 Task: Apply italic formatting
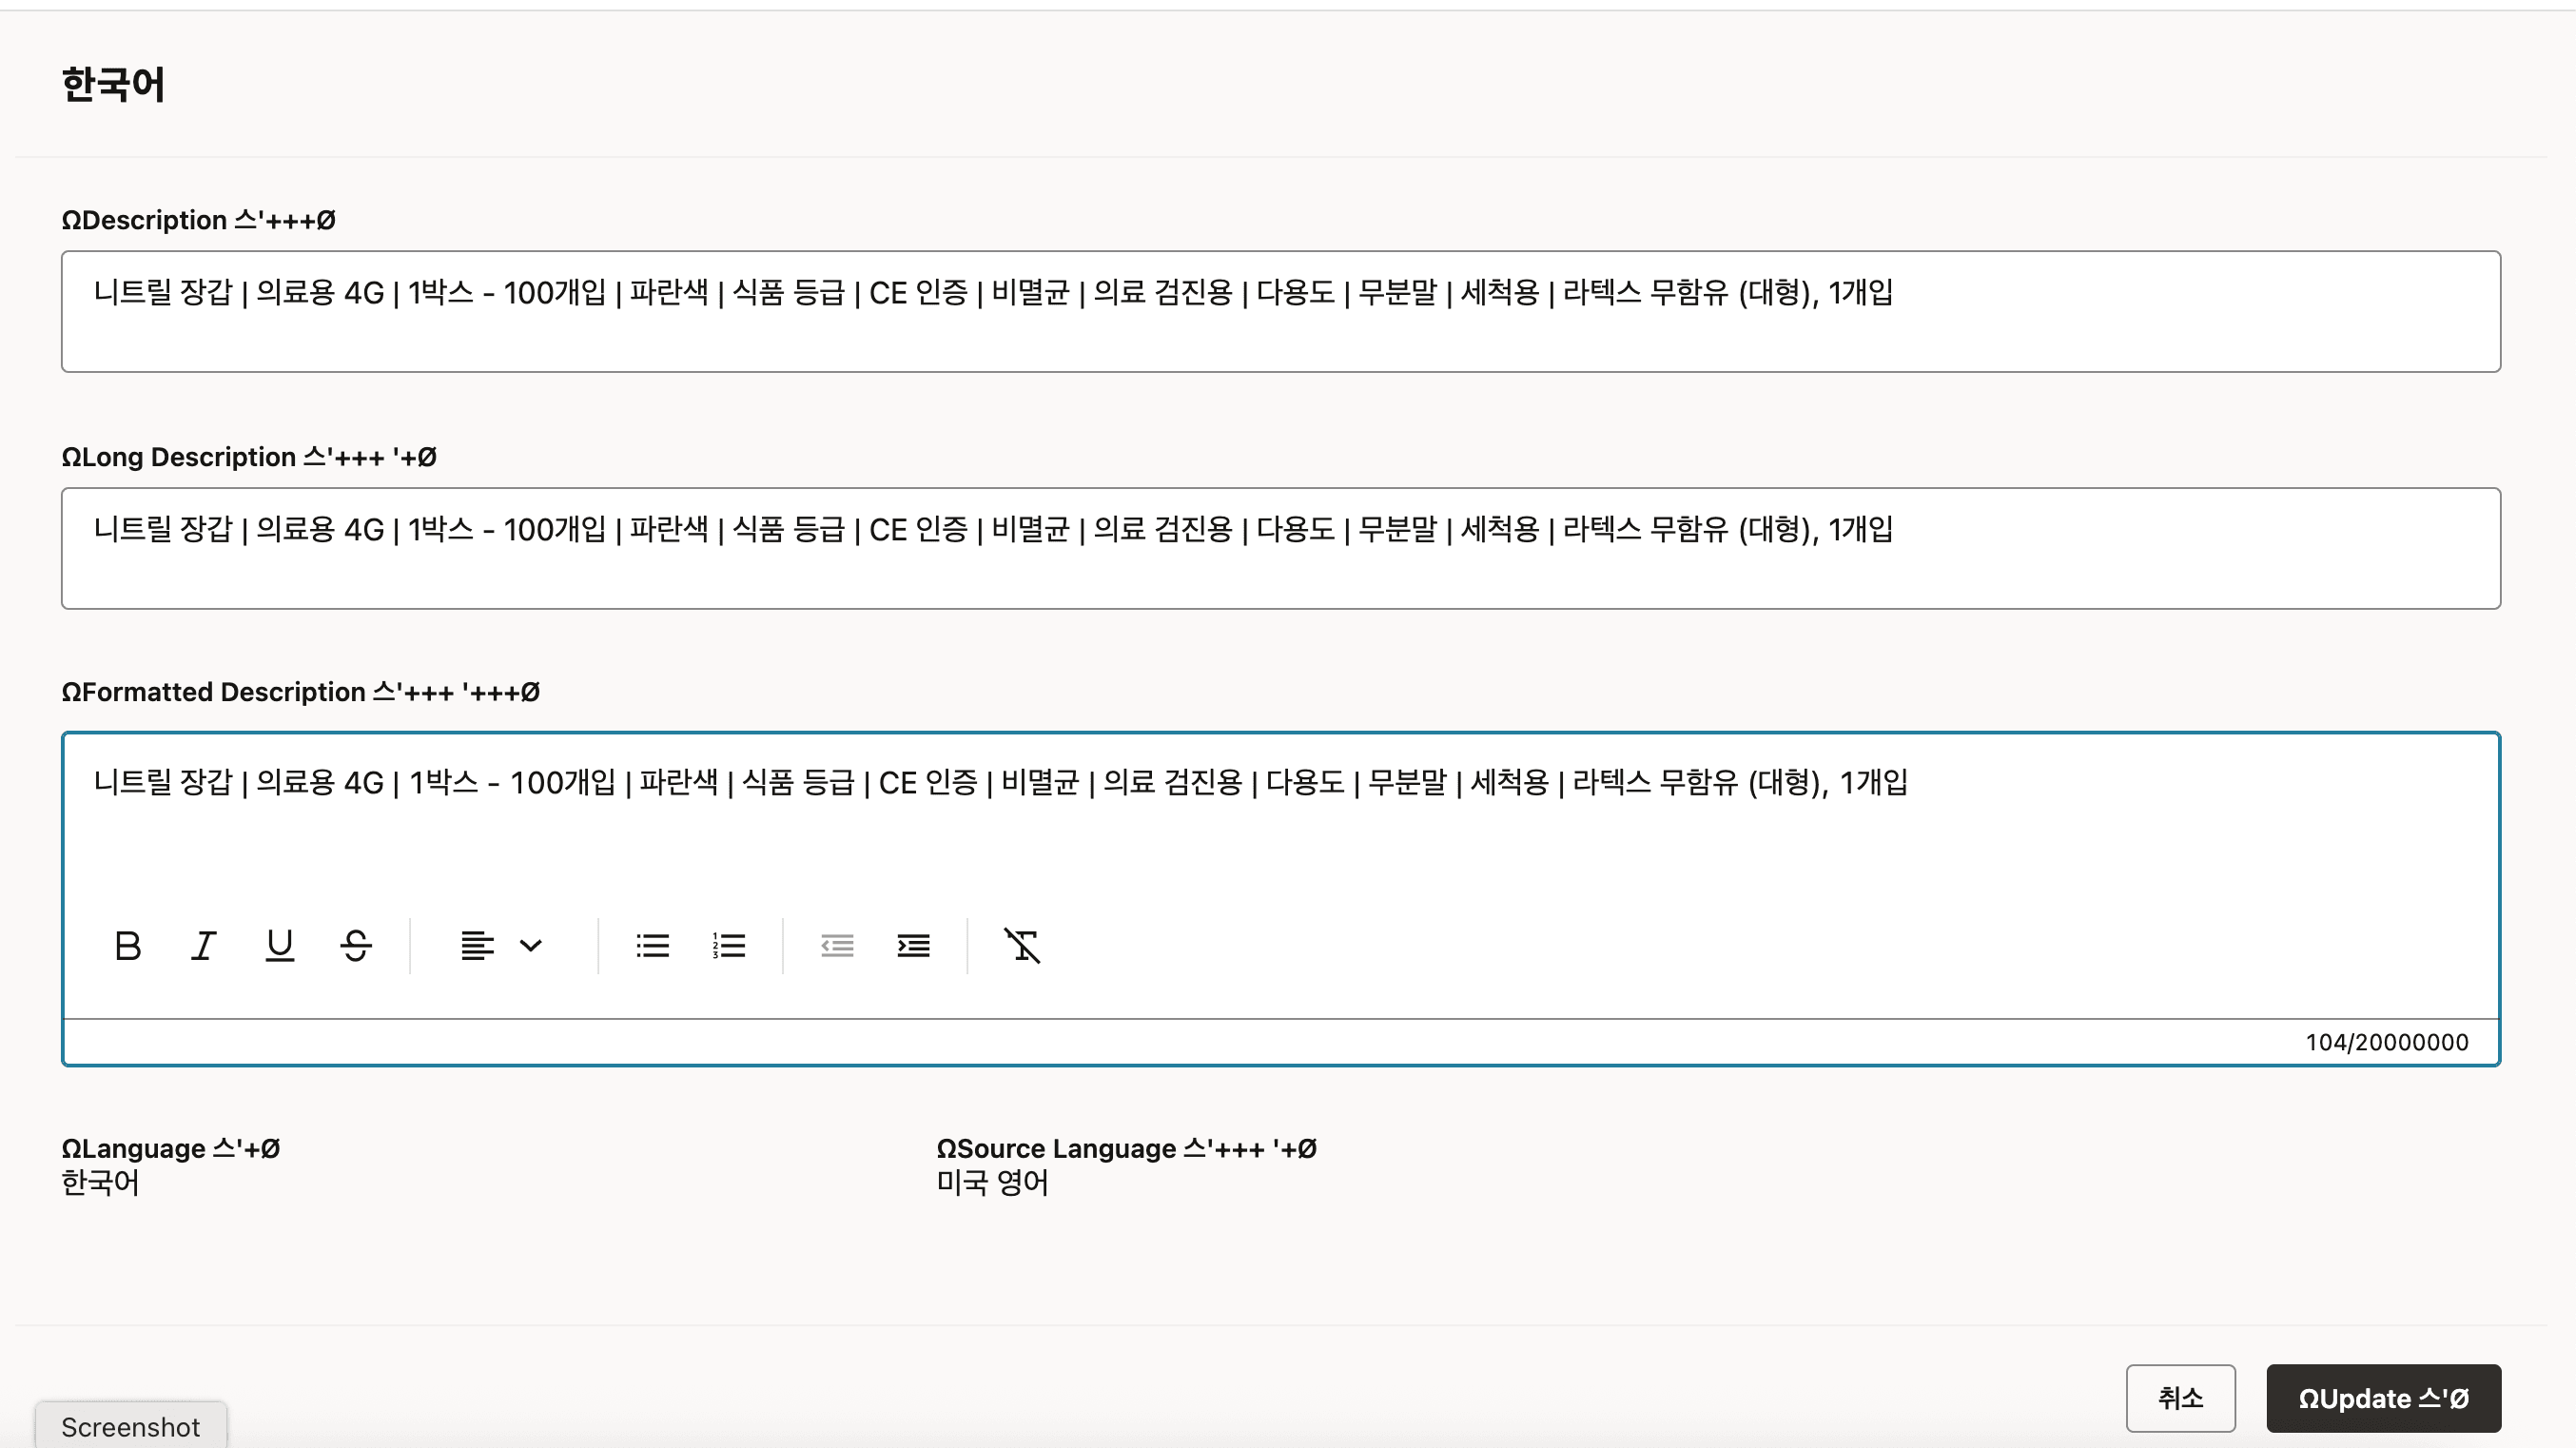pos(203,946)
